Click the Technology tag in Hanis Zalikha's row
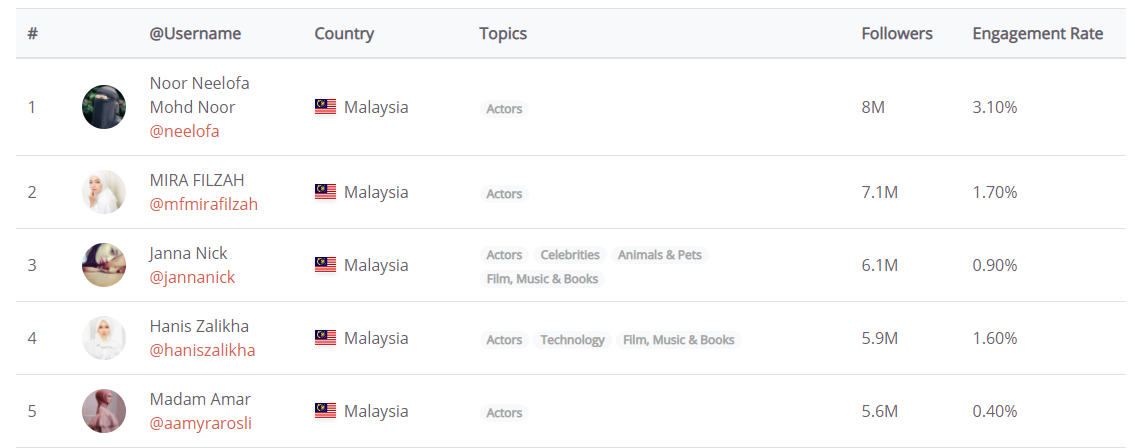The height and width of the screenshot is (448, 1135). click(x=572, y=340)
